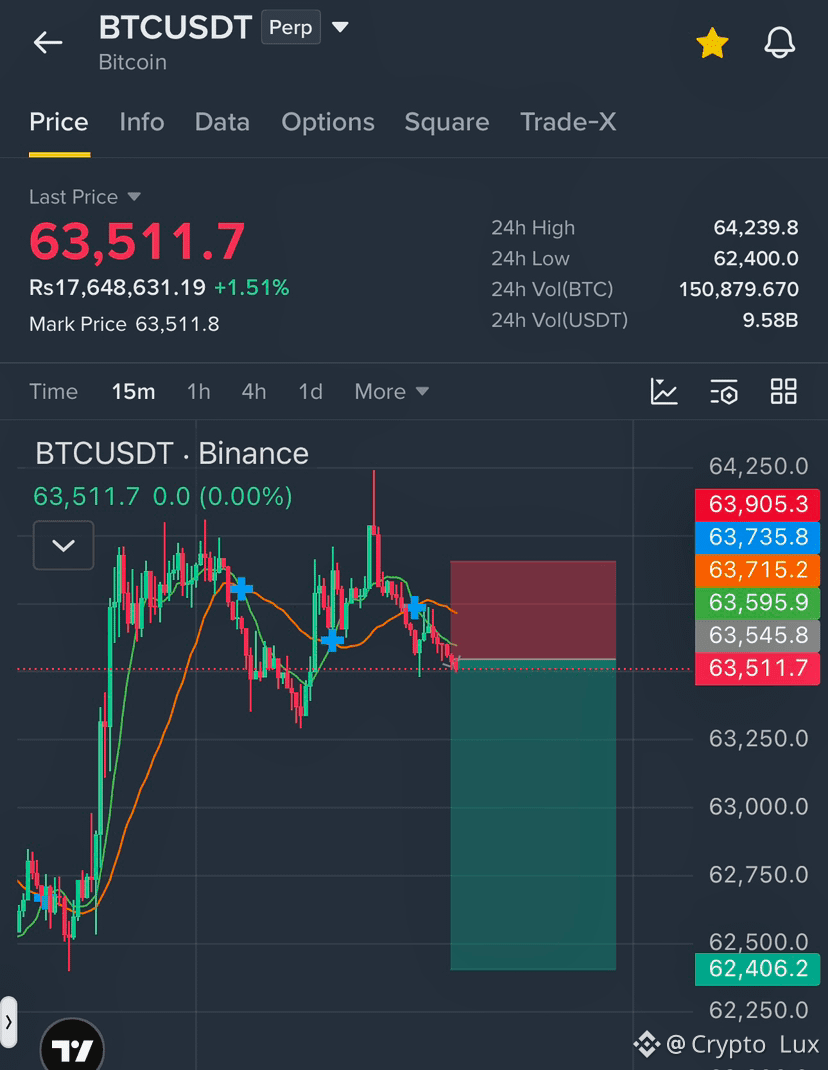This screenshot has width=828, height=1070.
Task: Collapse the indicator legend chevron
Action: [63, 545]
